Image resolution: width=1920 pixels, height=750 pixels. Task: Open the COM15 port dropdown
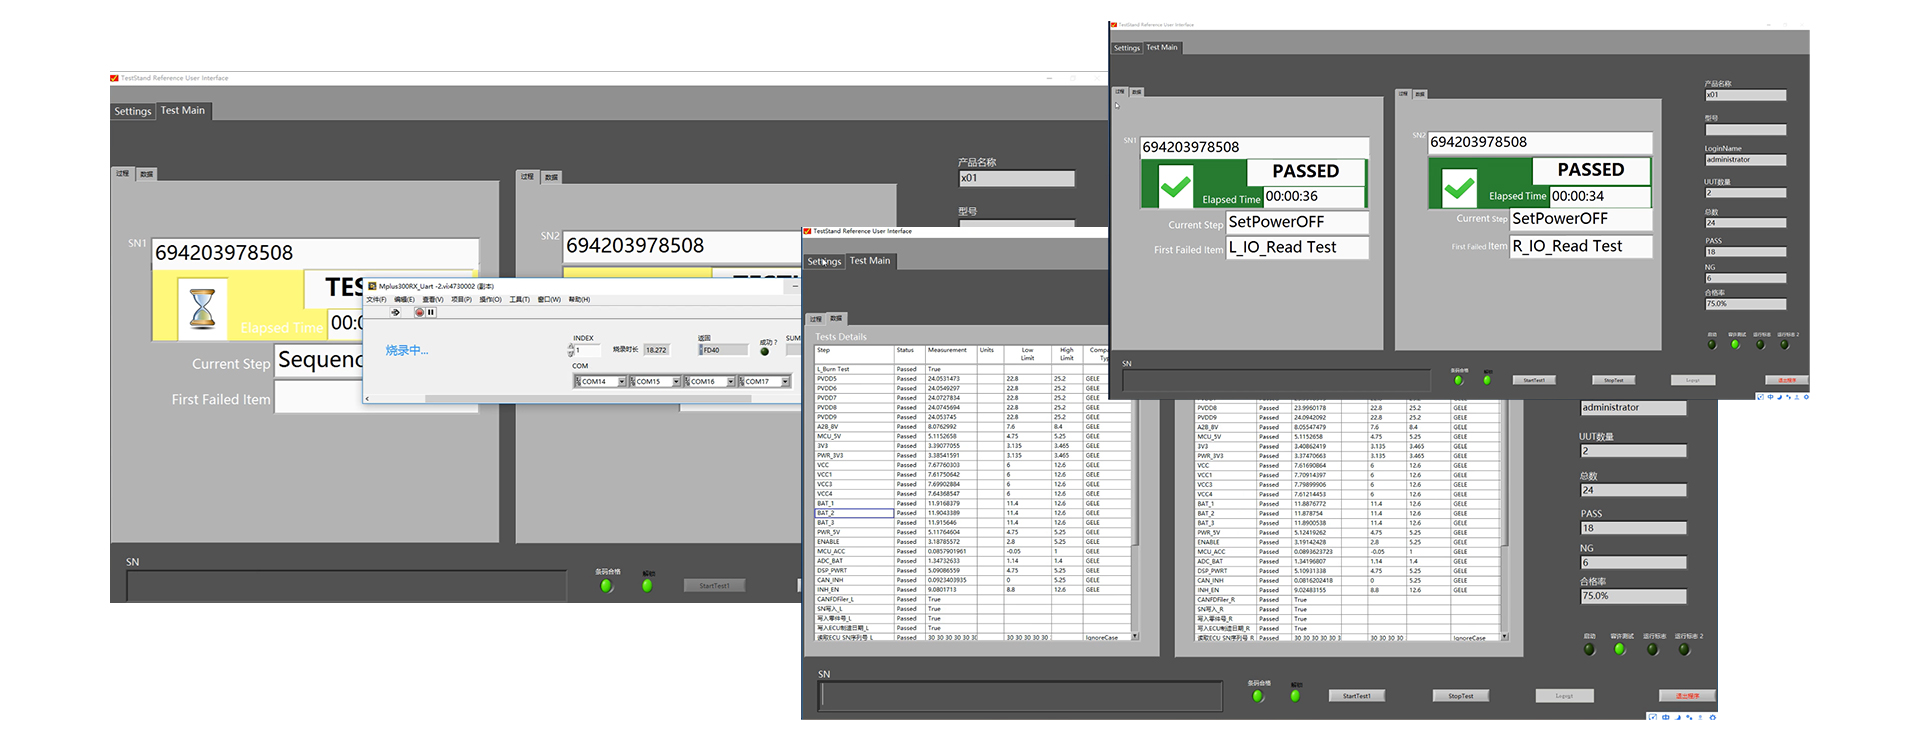[x=676, y=381]
